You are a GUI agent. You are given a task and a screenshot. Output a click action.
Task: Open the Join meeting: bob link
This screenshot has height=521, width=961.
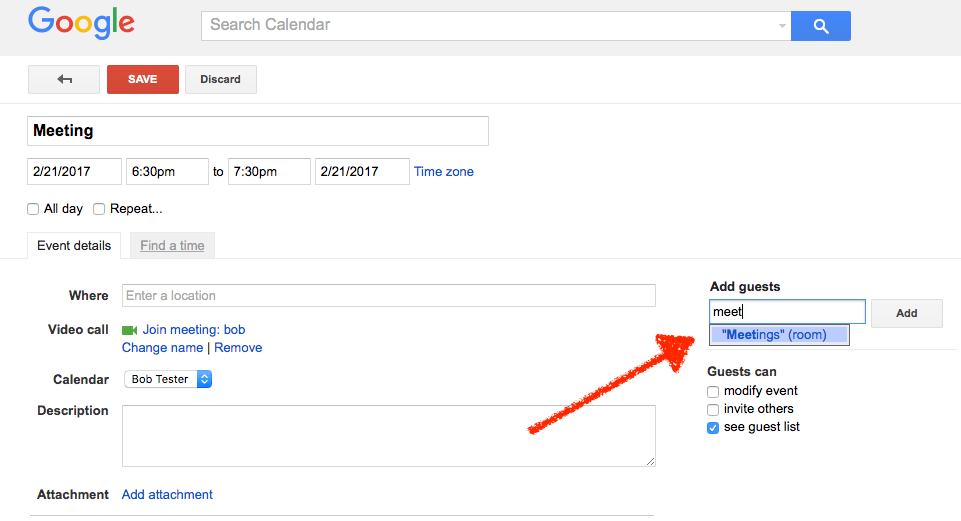pyautogui.click(x=194, y=330)
